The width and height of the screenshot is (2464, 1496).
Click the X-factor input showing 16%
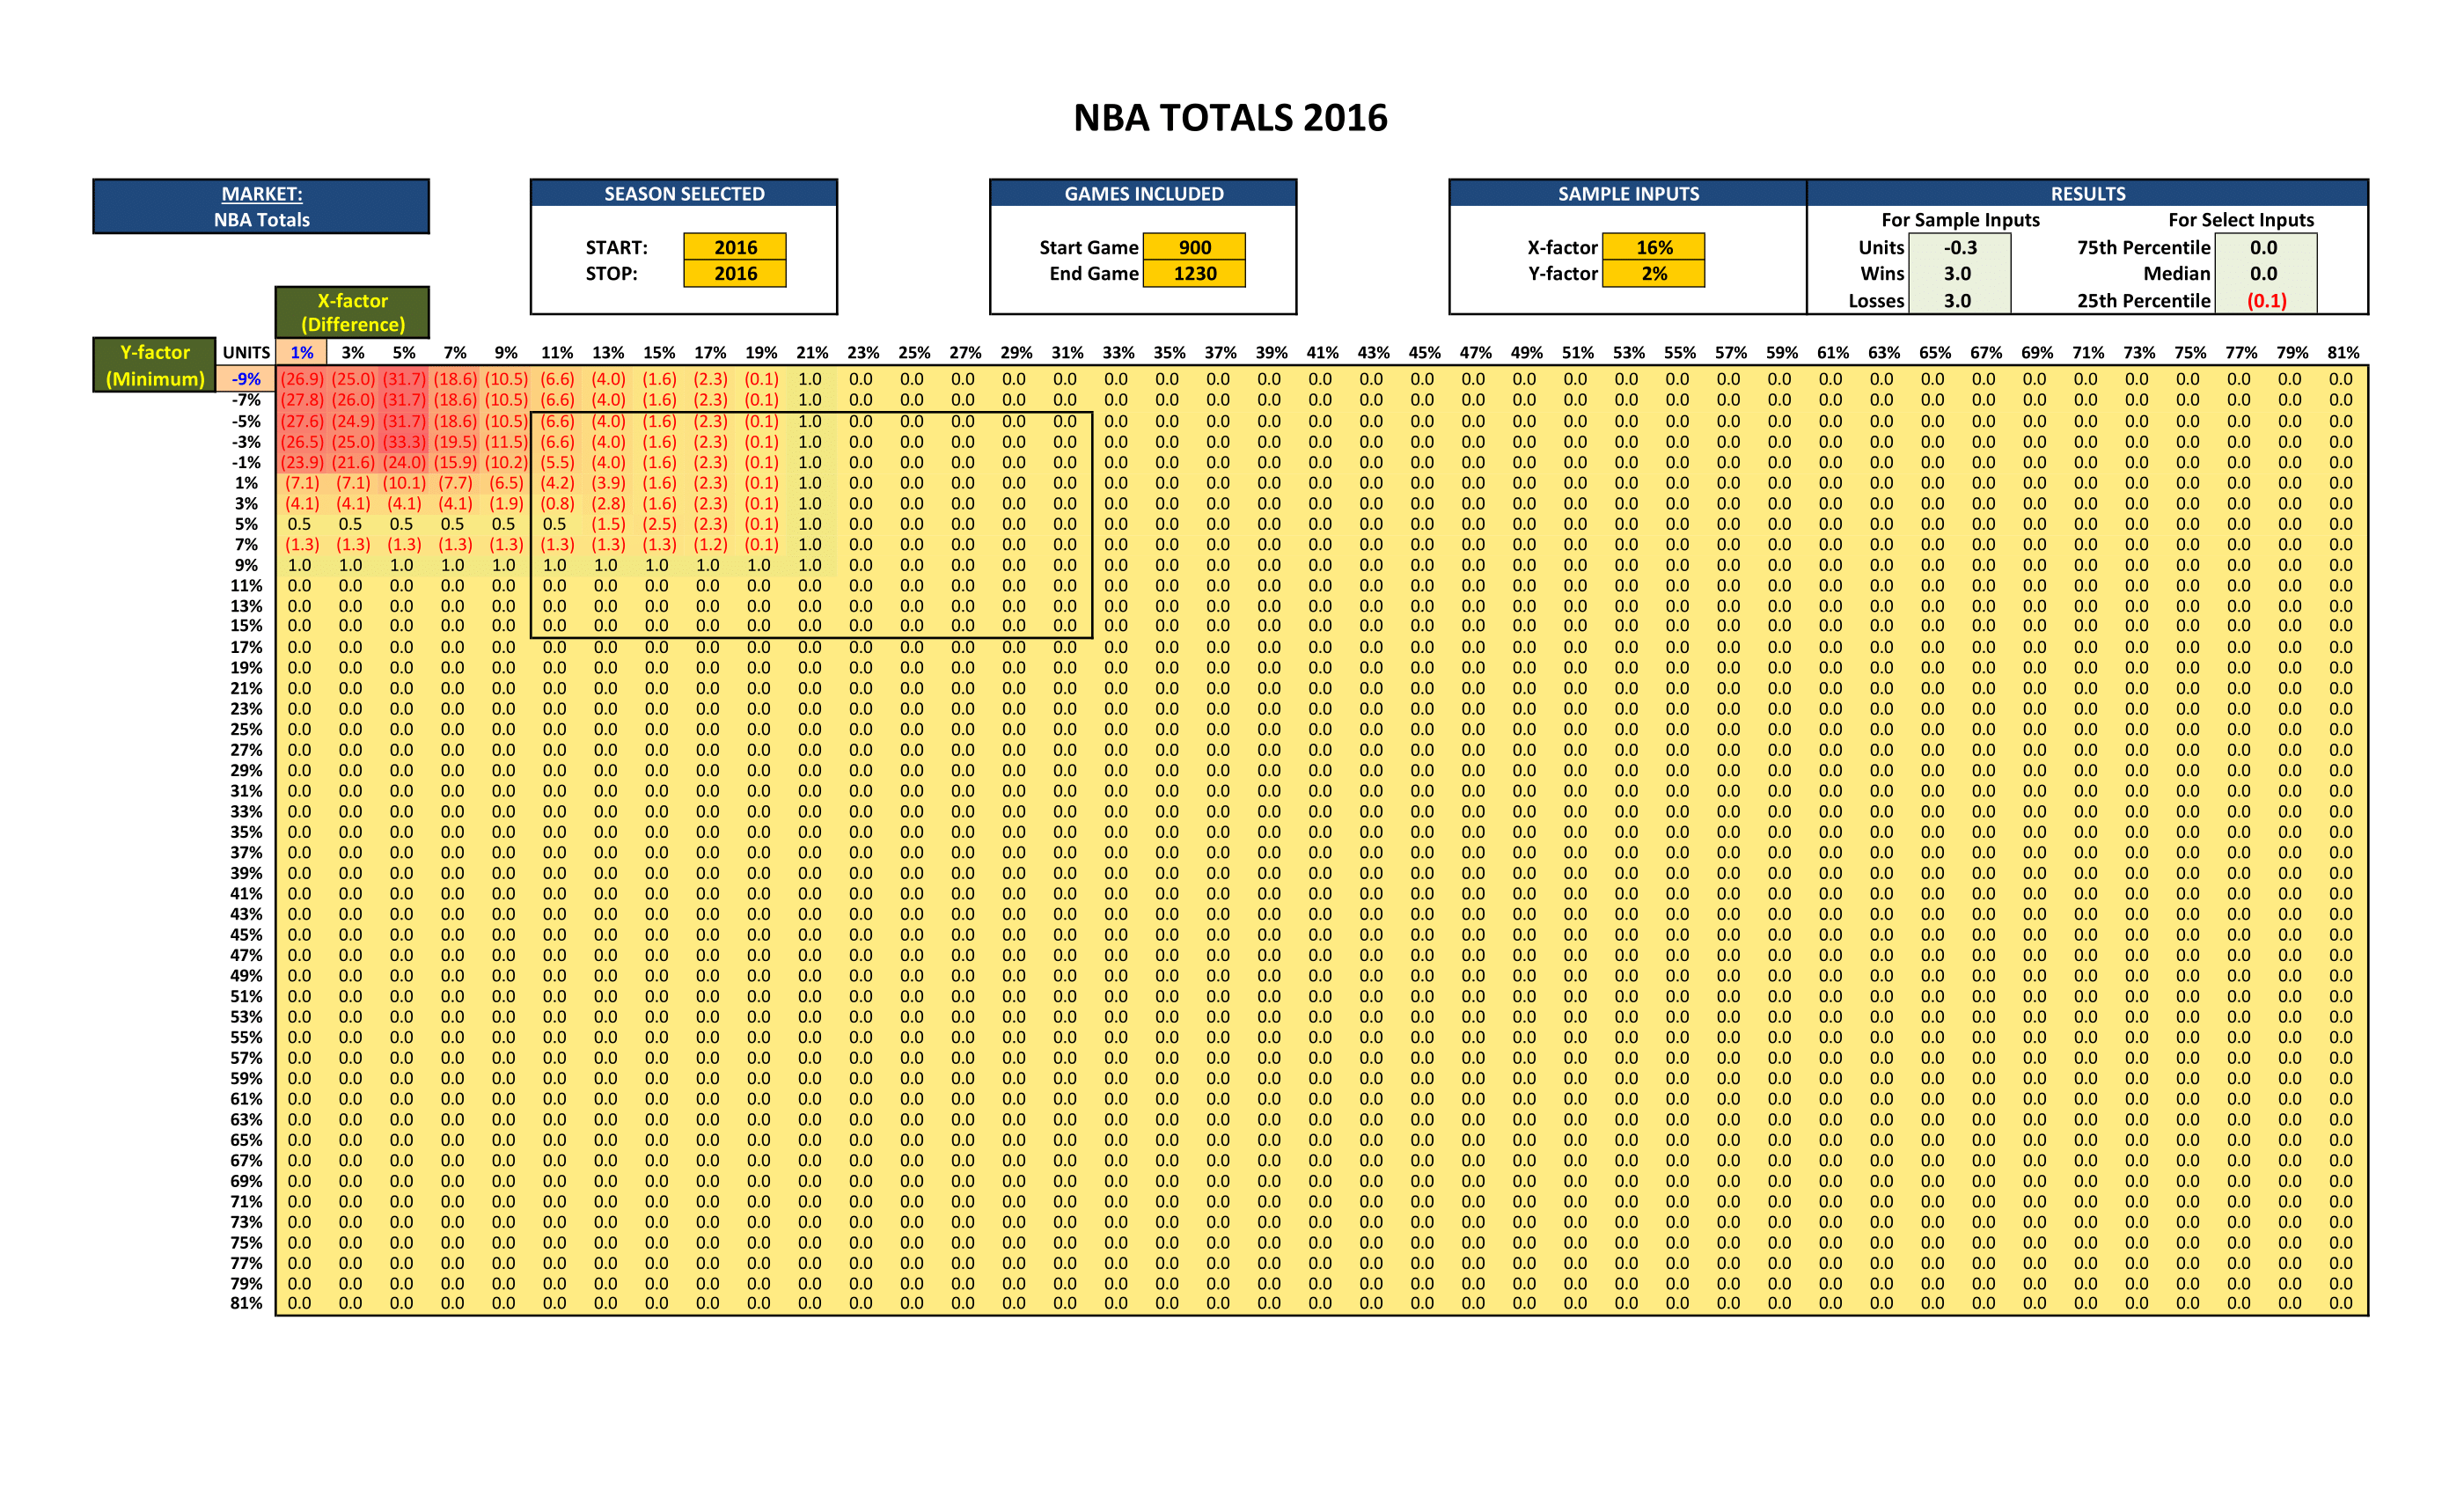(1653, 247)
